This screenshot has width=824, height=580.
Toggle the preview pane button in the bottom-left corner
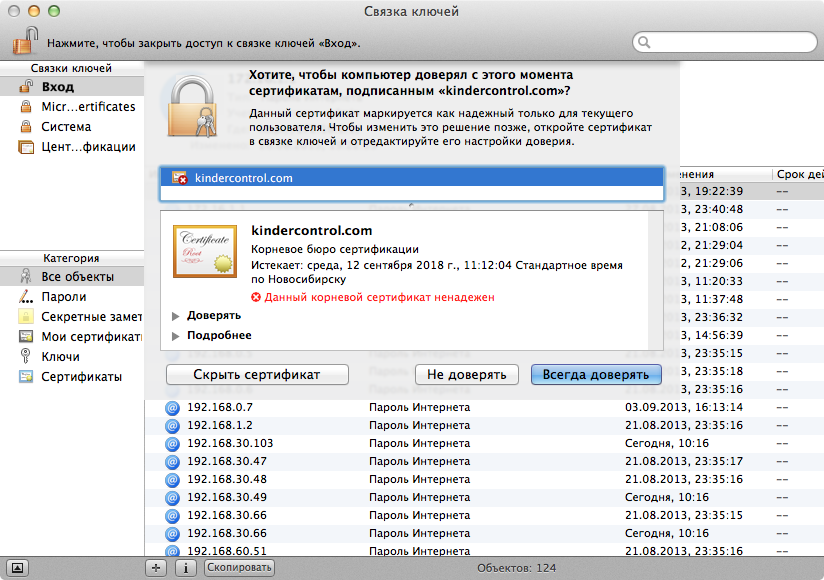17,567
